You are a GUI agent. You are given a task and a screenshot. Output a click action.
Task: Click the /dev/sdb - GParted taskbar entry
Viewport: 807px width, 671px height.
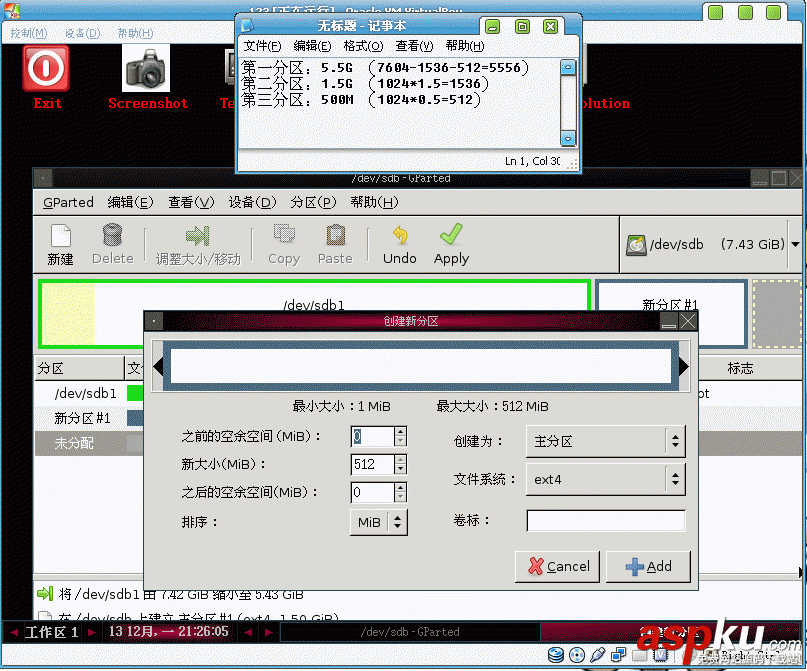click(x=410, y=632)
